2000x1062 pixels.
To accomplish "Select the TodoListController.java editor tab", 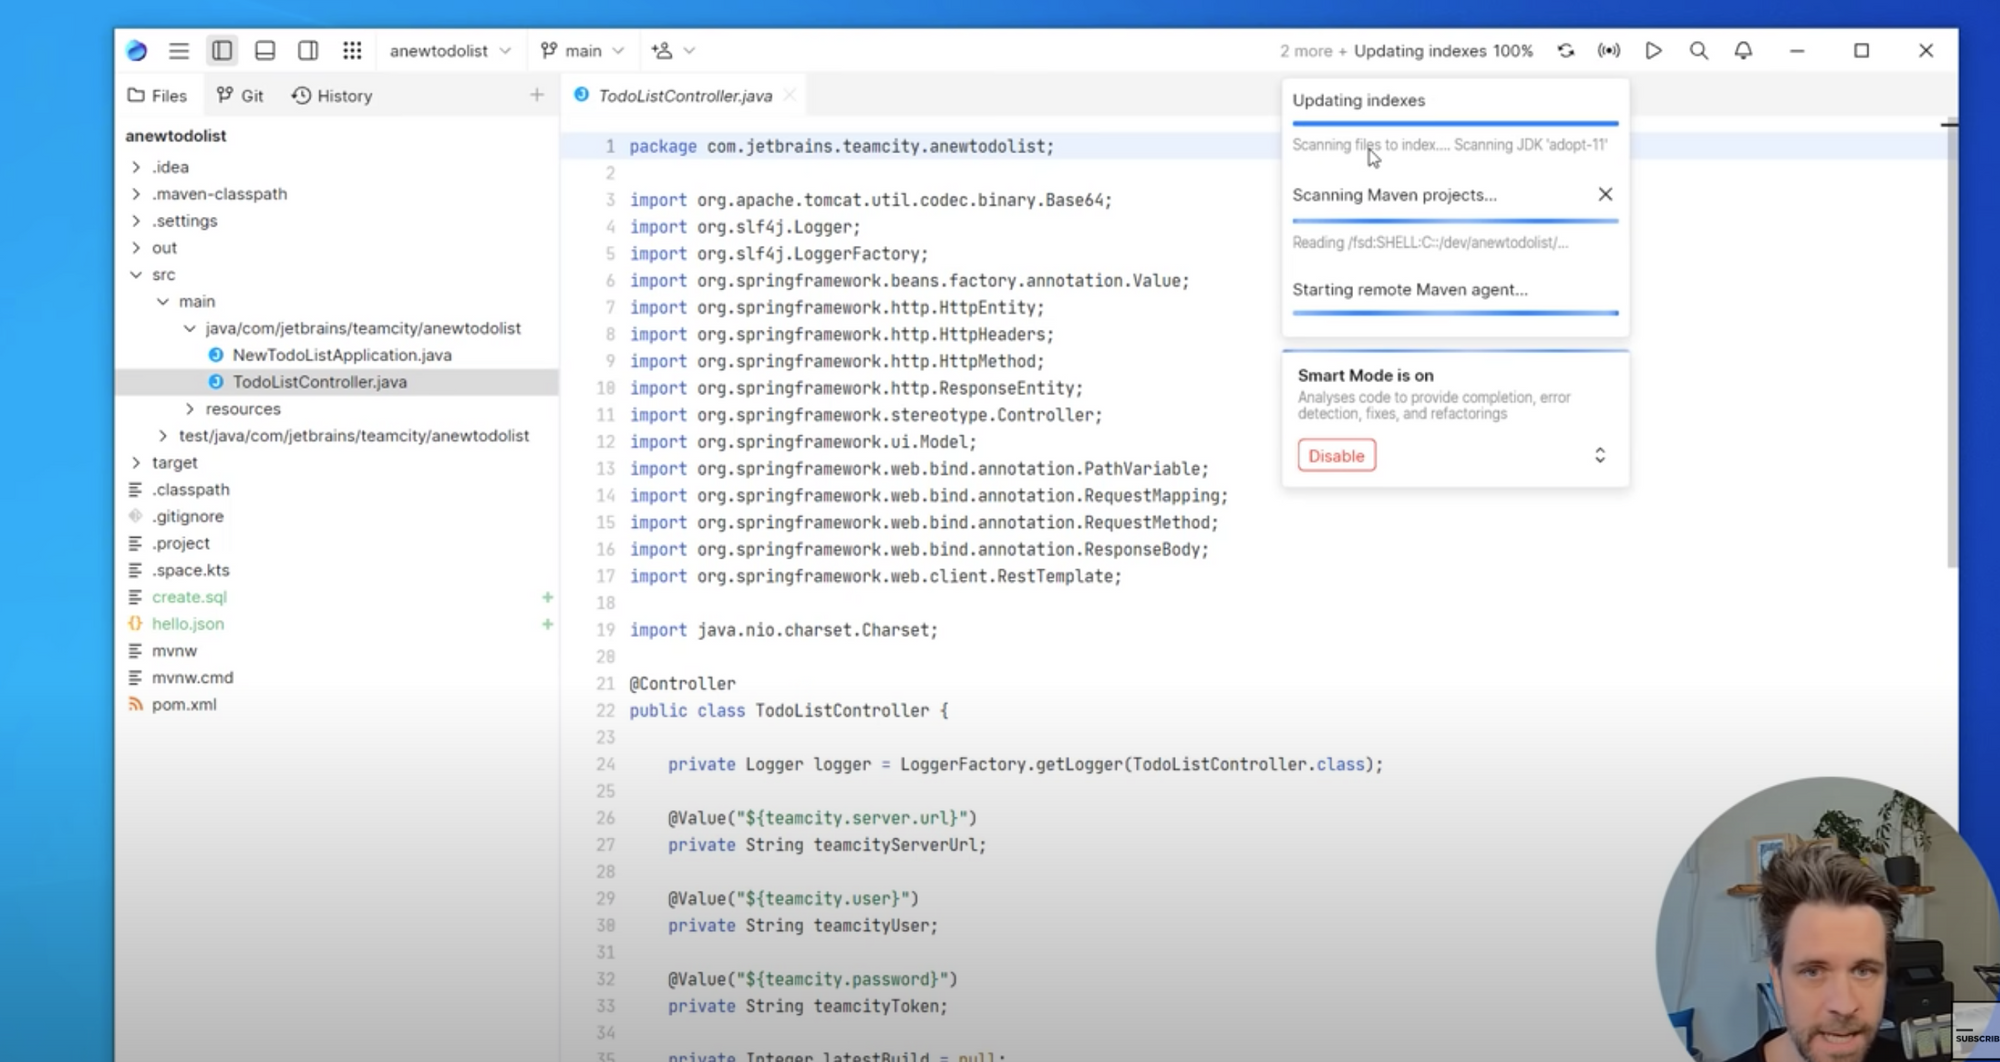I will 685,96.
